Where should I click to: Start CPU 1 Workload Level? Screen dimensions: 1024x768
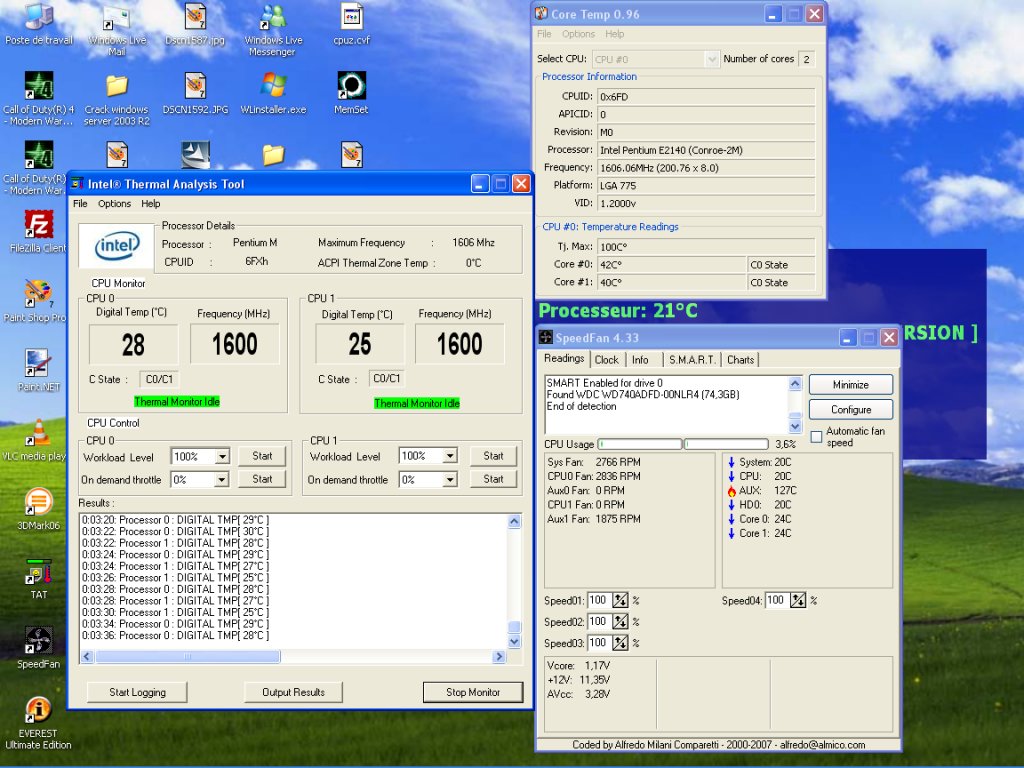point(493,456)
